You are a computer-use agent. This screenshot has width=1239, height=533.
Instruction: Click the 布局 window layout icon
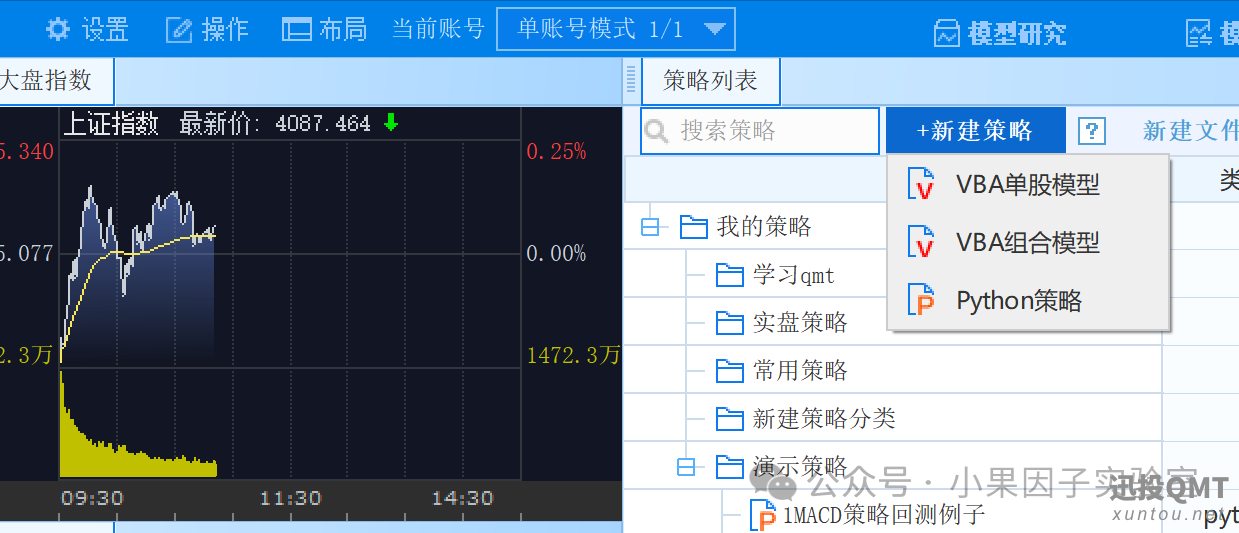(297, 30)
